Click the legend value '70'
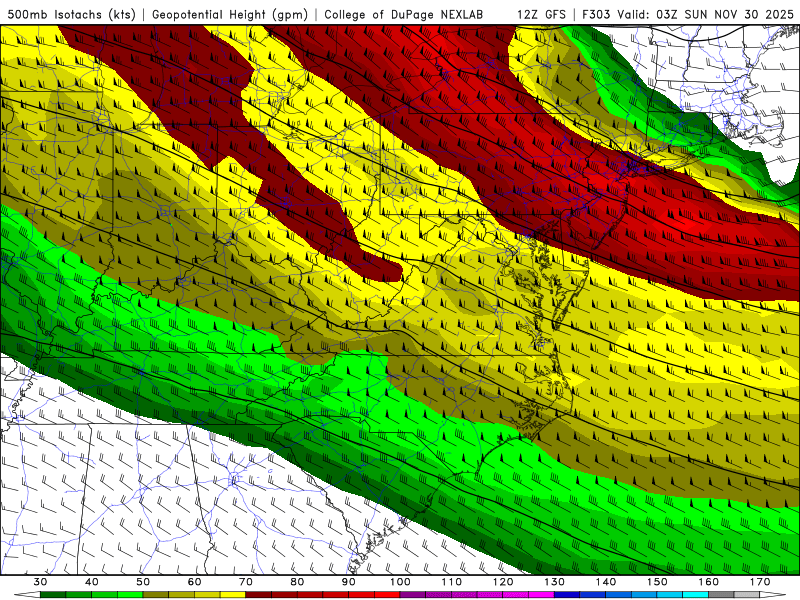Image resolution: width=800 pixels, height=600 pixels. click(246, 582)
